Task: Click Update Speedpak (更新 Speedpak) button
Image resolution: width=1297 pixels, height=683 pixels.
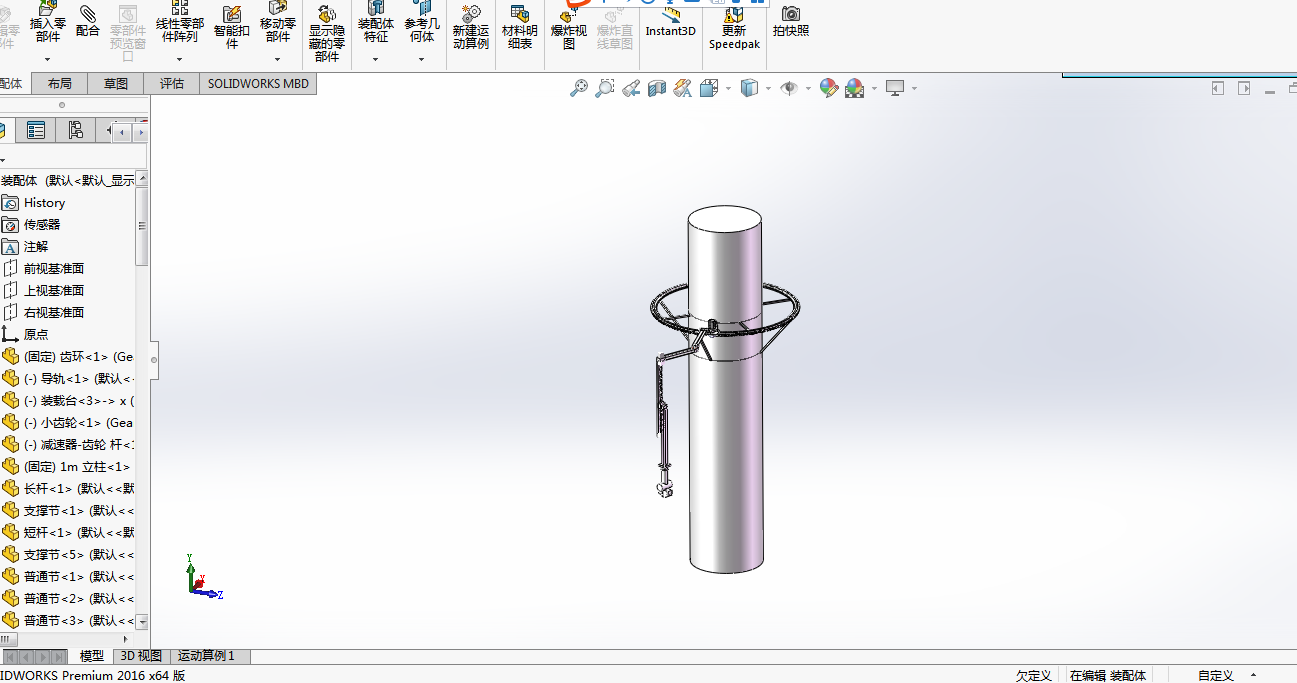Action: click(x=734, y=28)
